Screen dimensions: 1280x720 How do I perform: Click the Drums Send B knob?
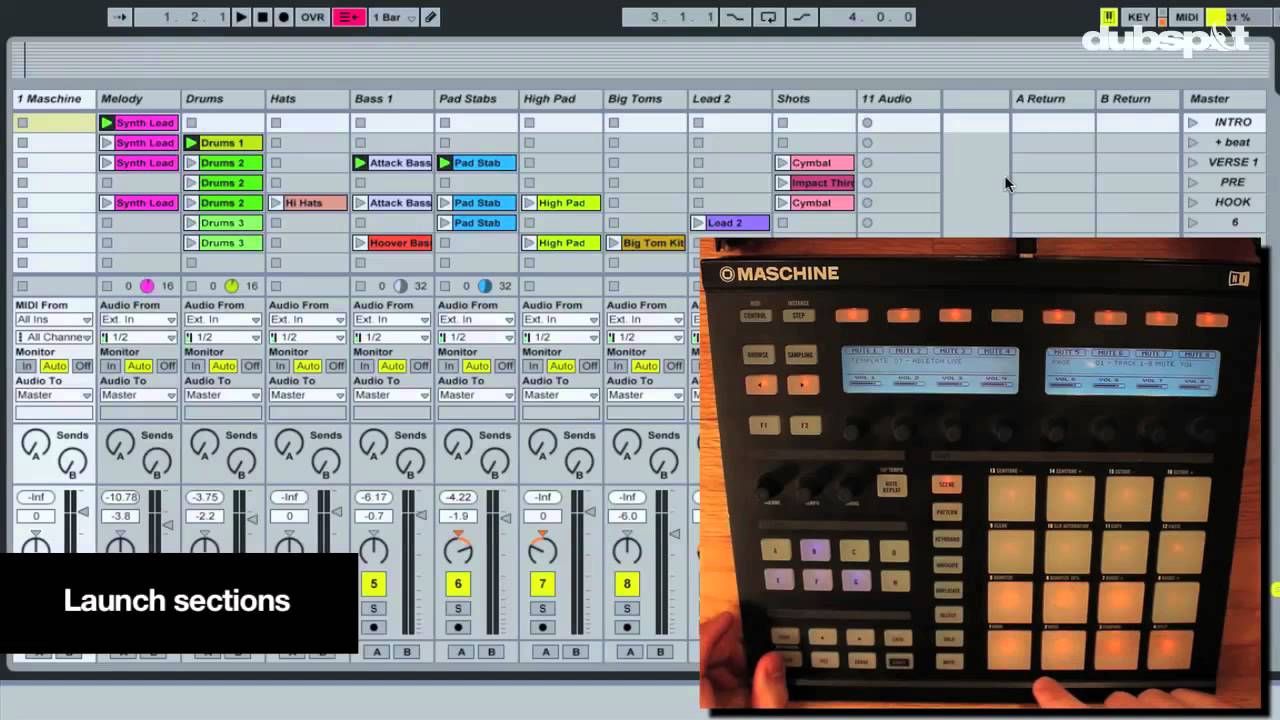coord(240,462)
